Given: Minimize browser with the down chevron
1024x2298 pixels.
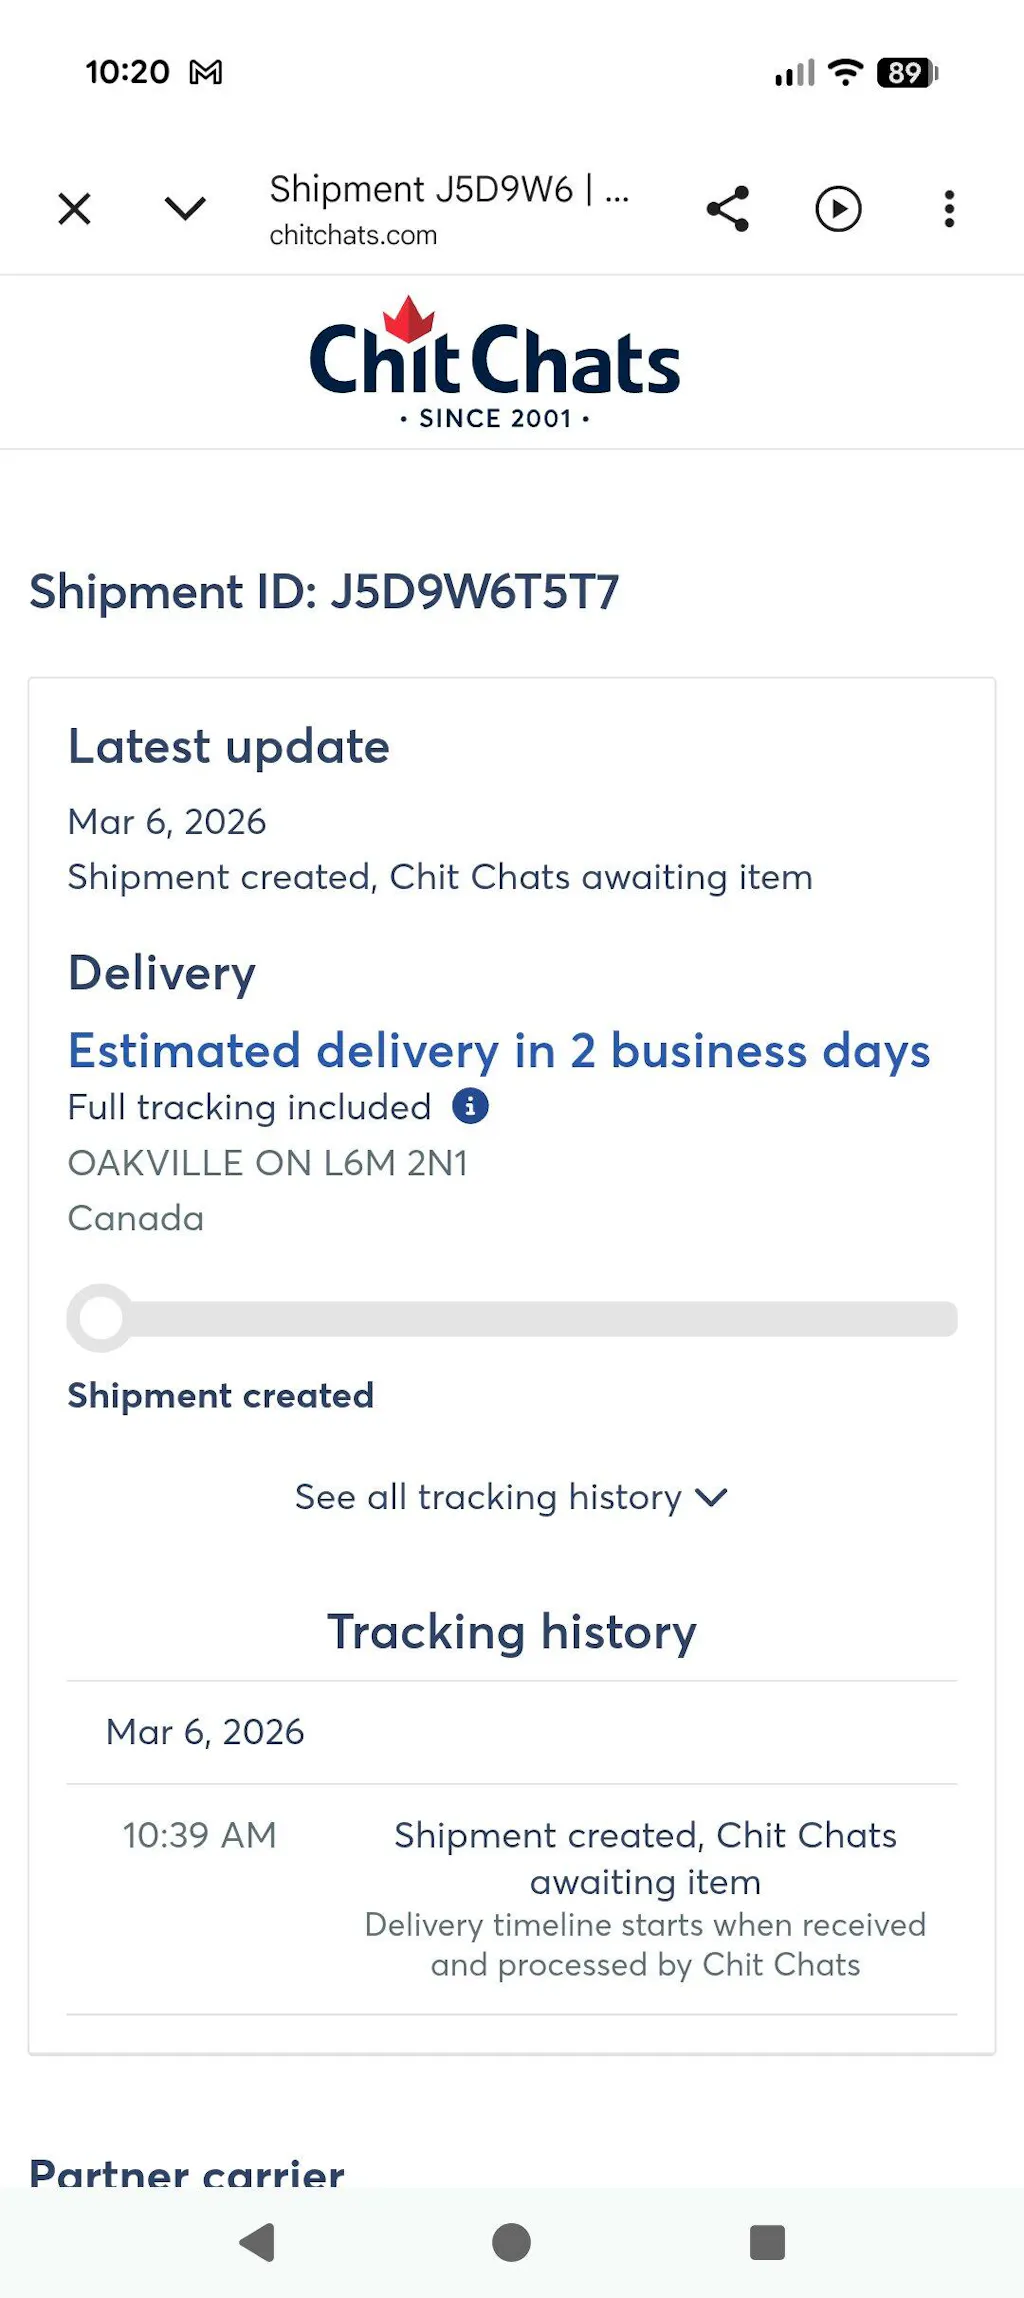Looking at the screenshot, I should pos(185,209).
